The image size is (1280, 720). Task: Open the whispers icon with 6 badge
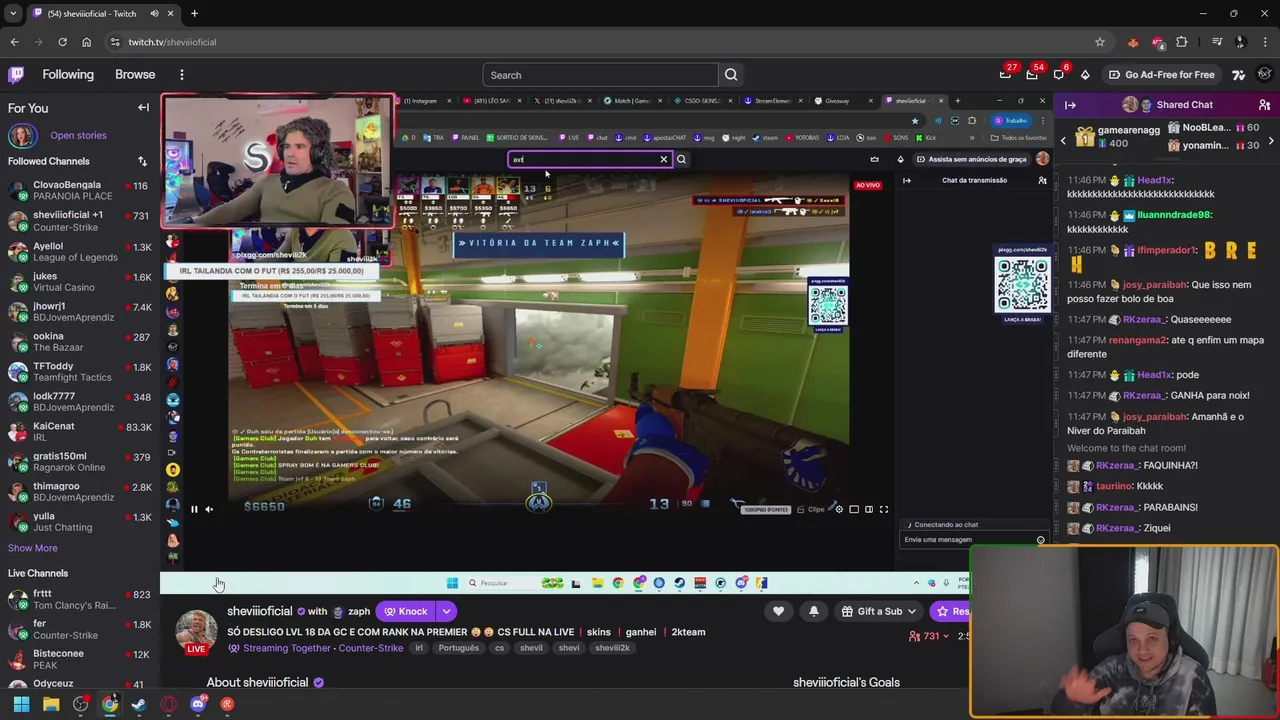1059,75
